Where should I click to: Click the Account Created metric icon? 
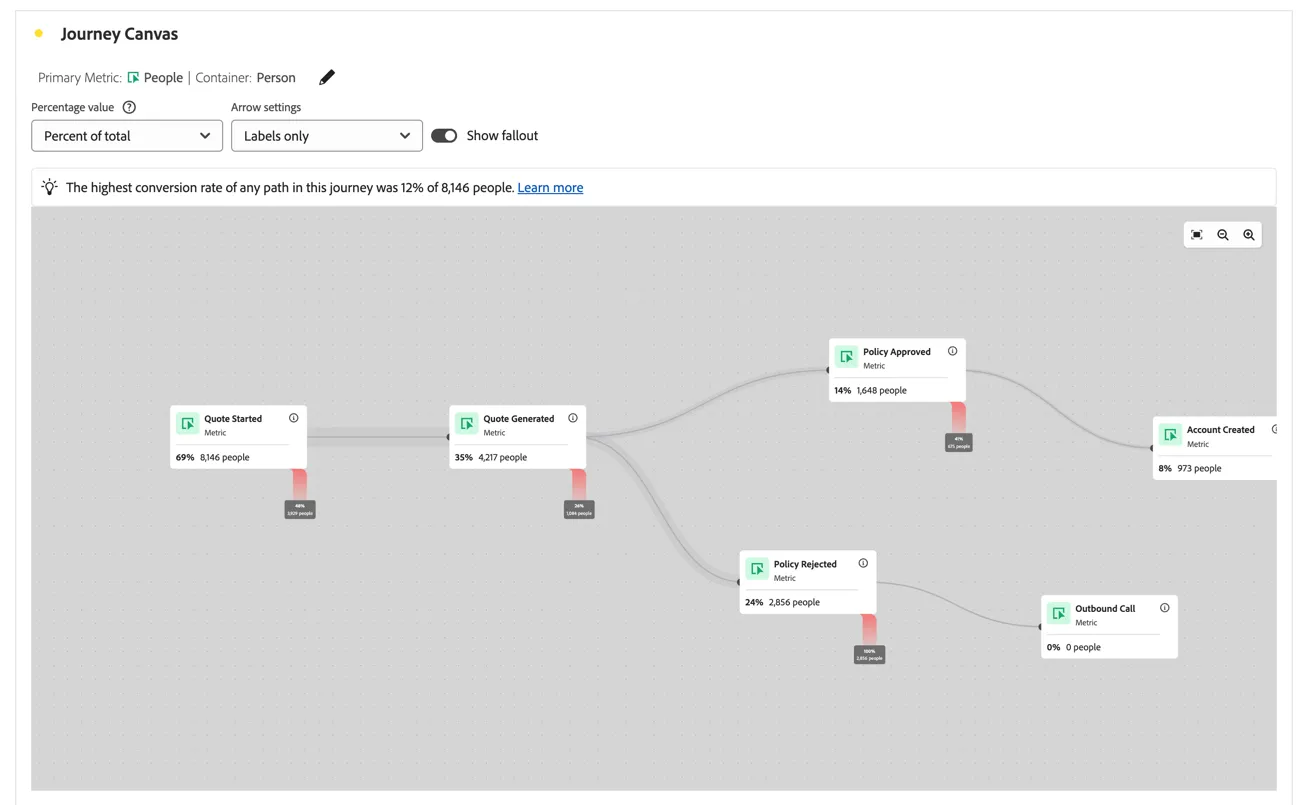pos(1170,435)
